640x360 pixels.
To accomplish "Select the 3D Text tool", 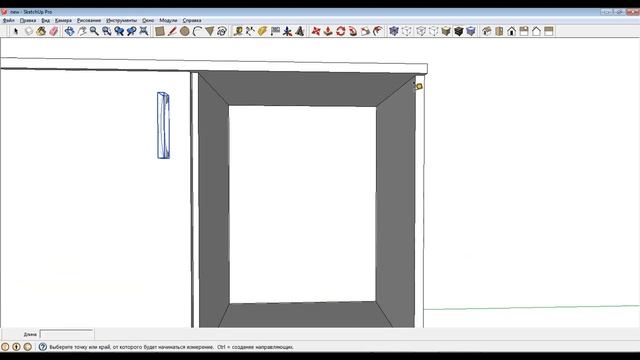I will point(300,31).
